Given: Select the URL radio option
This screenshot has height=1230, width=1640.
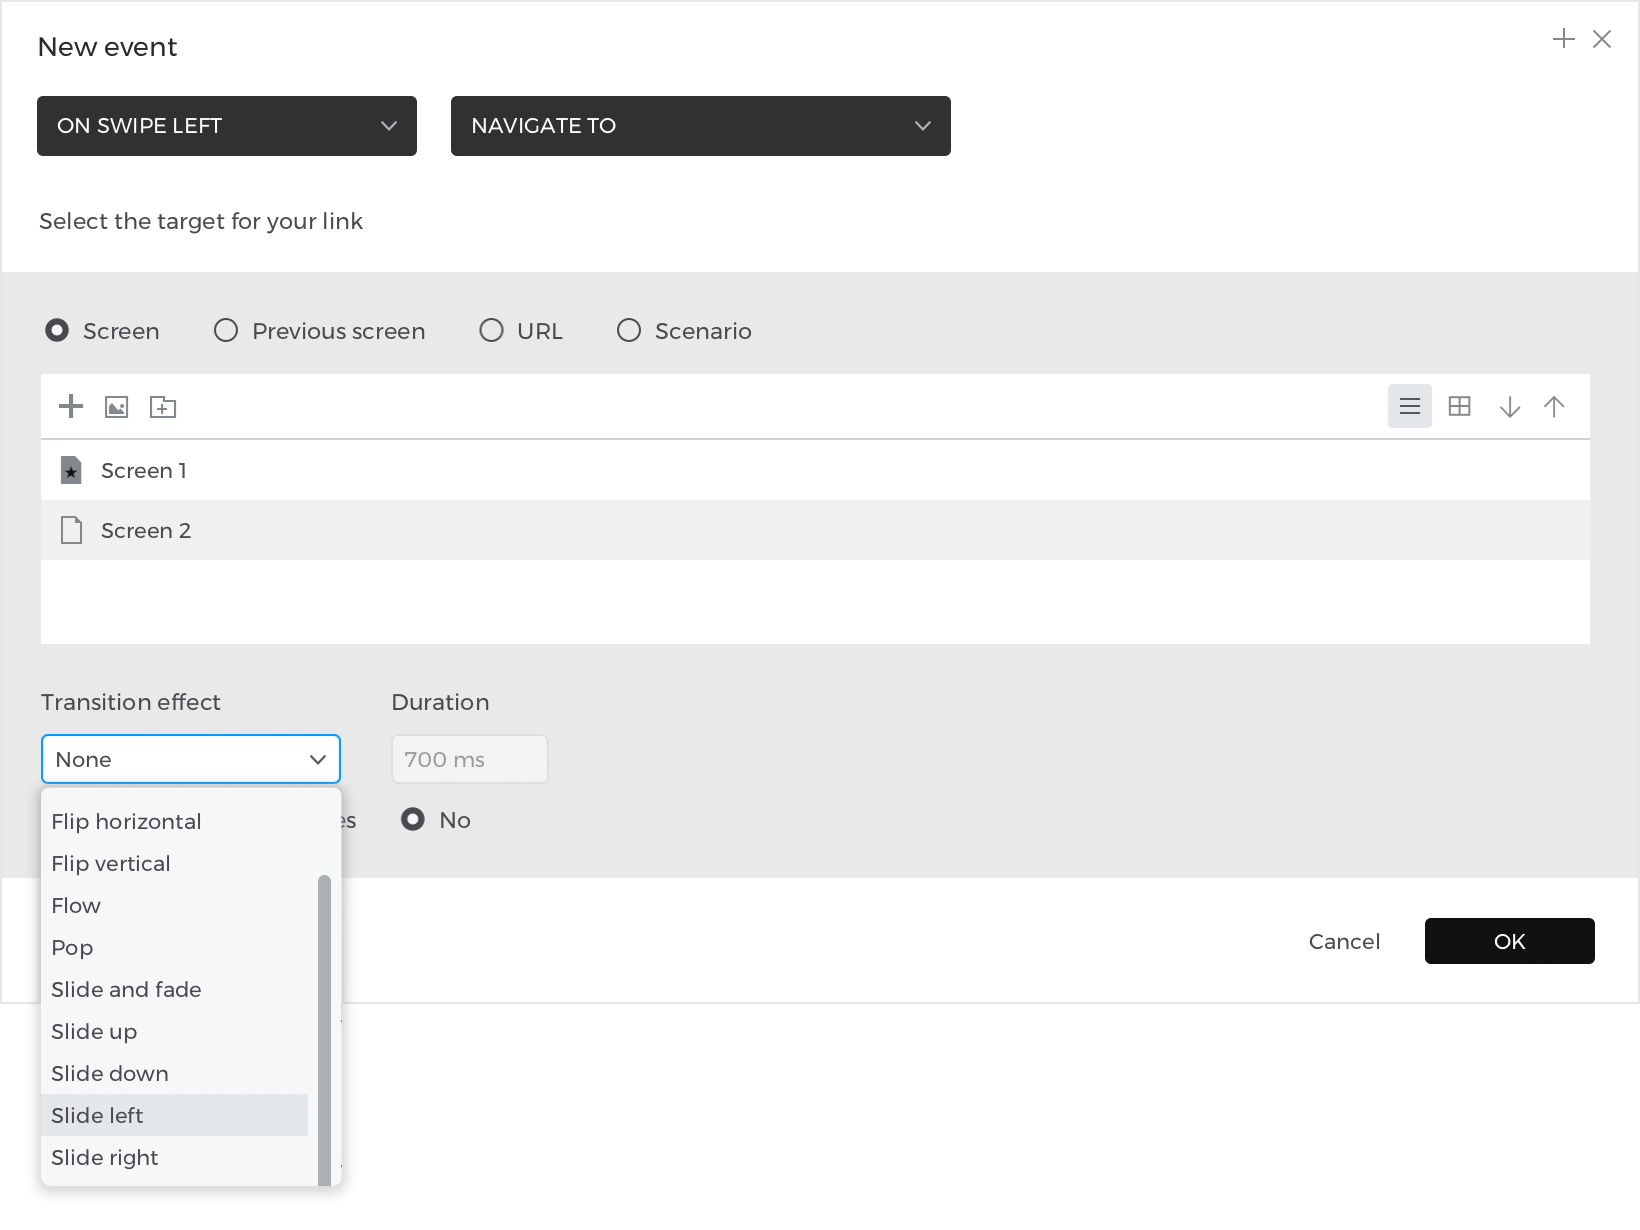Looking at the screenshot, I should [491, 330].
